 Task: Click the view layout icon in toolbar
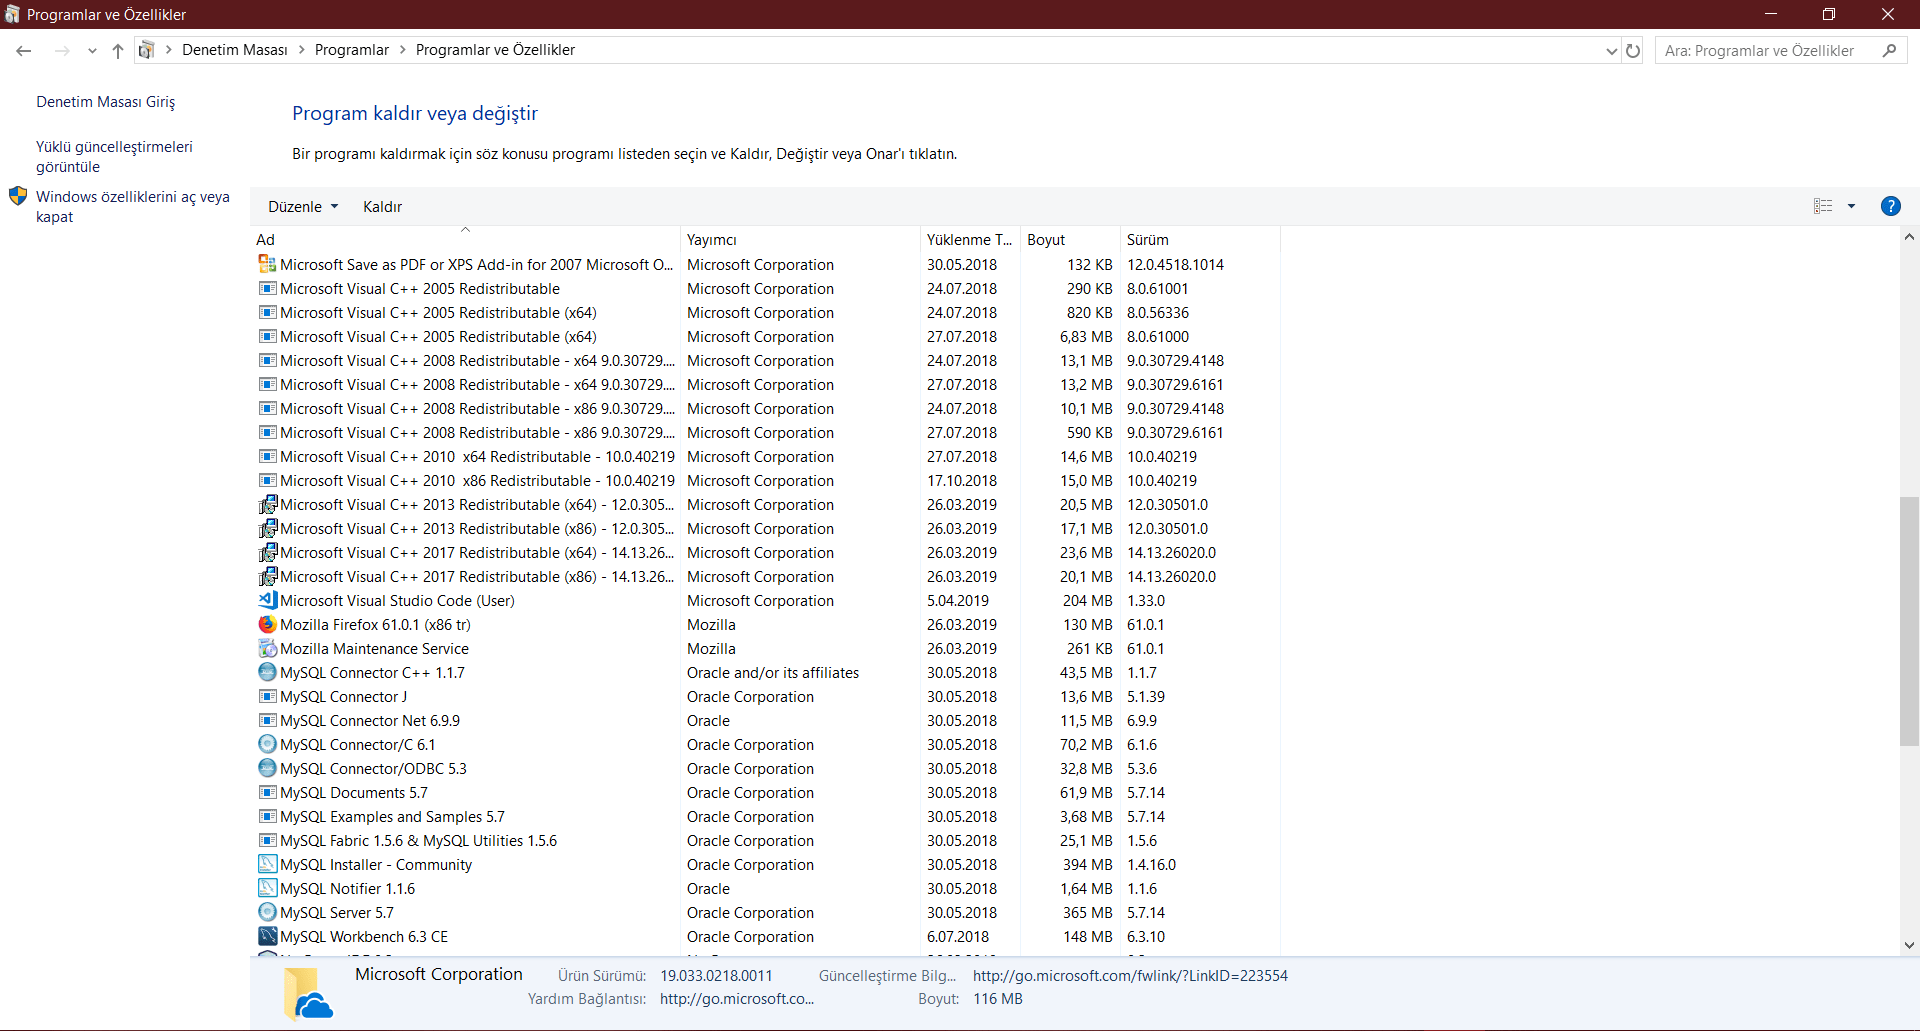click(1823, 206)
